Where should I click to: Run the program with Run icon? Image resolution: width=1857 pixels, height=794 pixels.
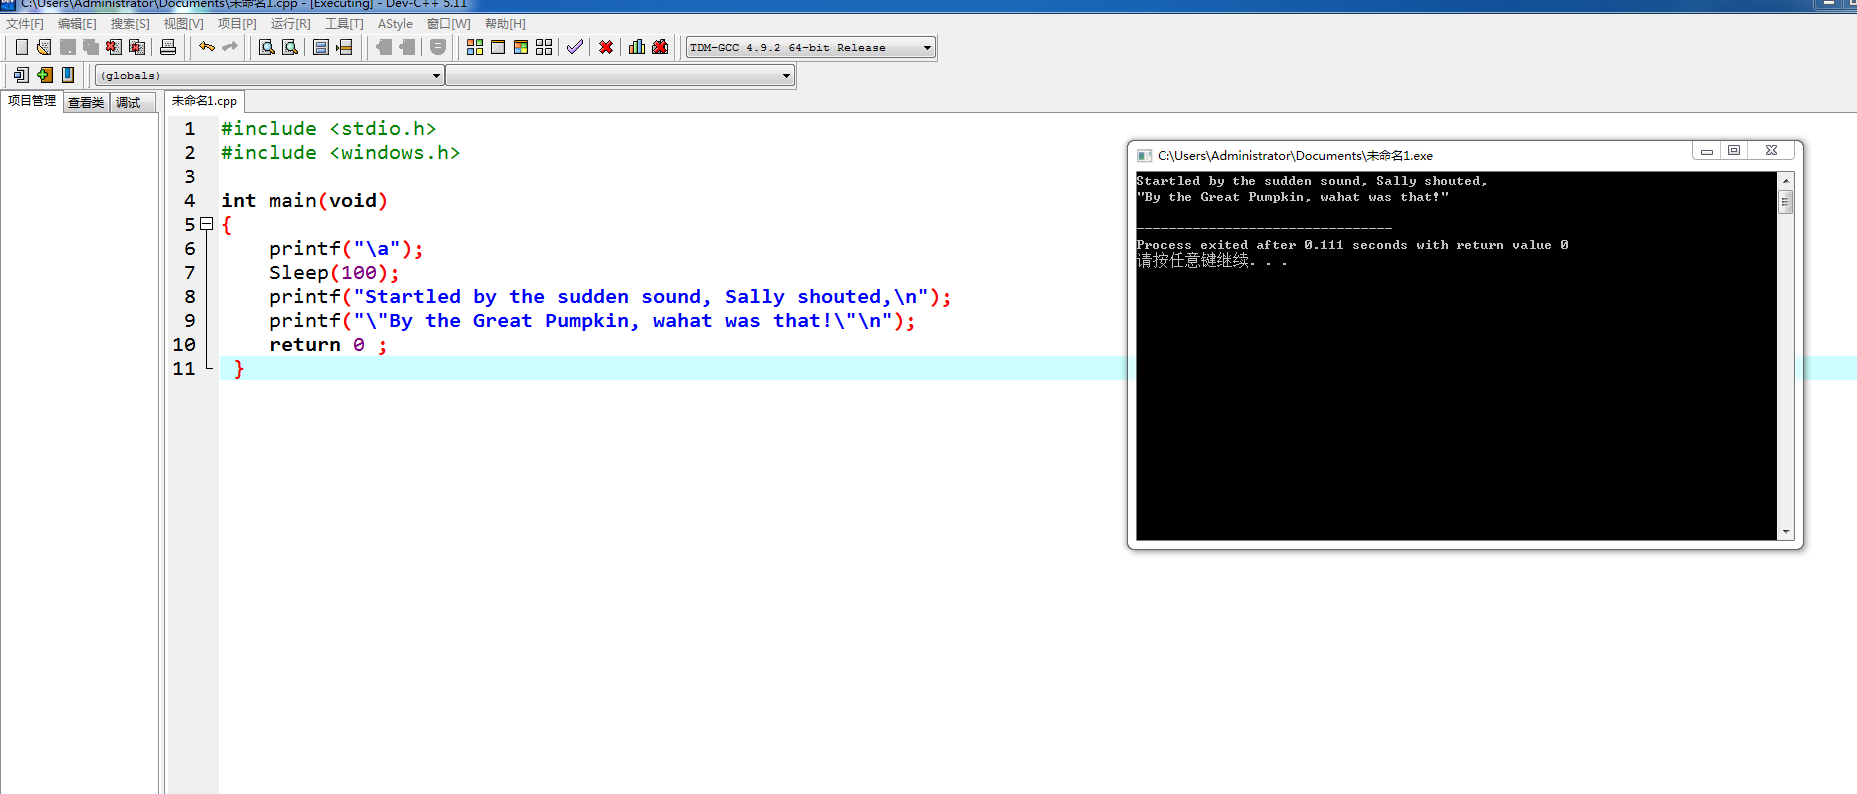pos(498,47)
